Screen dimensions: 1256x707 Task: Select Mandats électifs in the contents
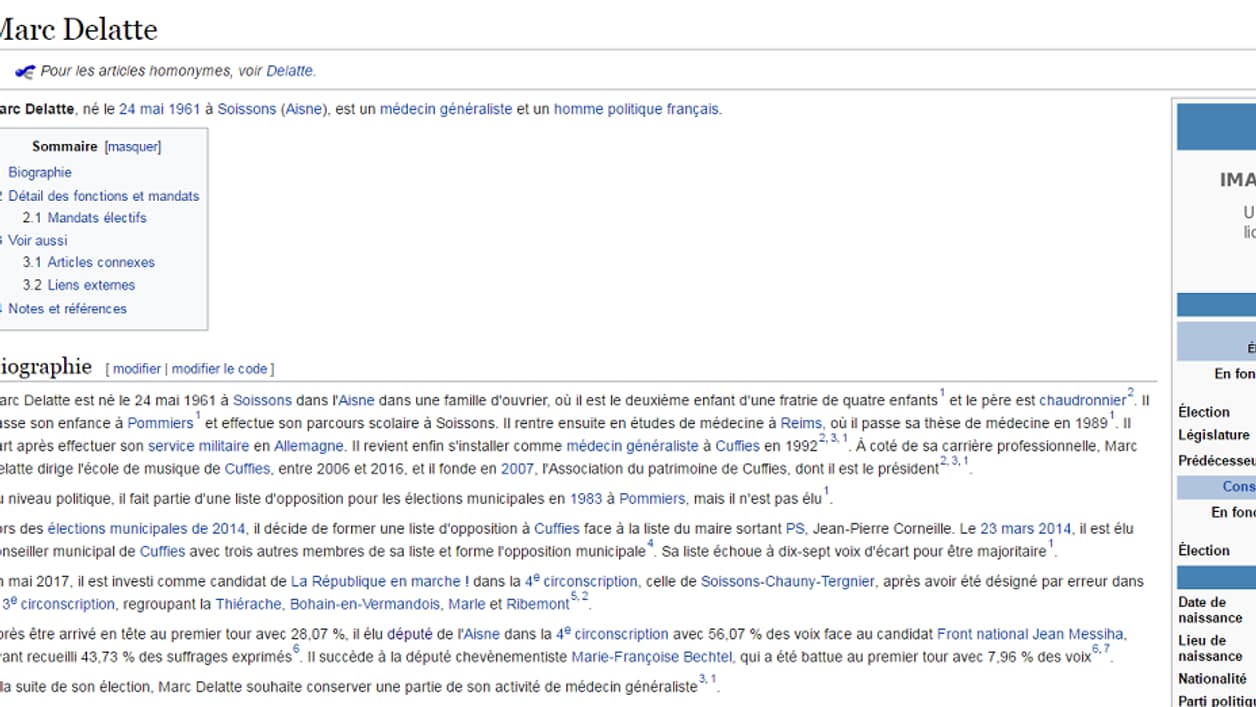97,218
